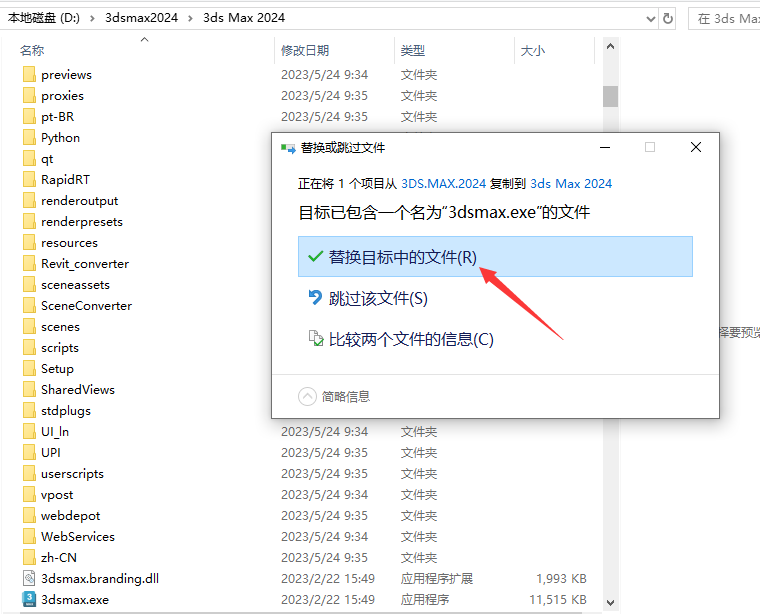Select the previews folder icon

pos(29,74)
